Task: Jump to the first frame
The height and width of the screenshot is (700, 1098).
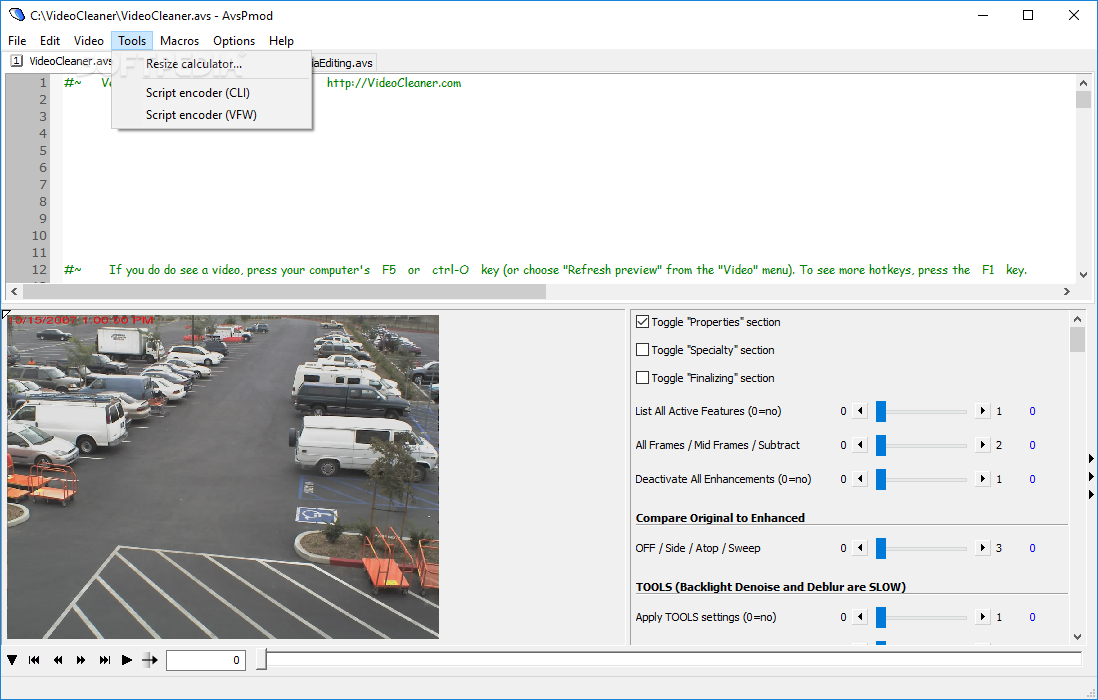Action: [x=34, y=659]
